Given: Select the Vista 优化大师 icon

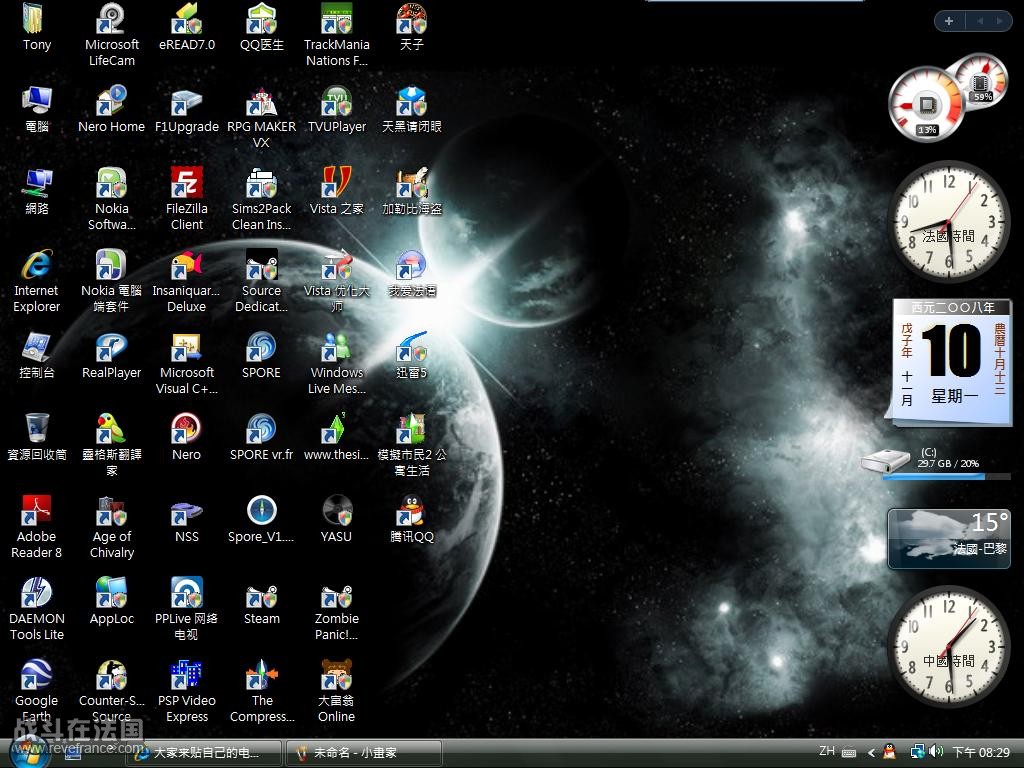Looking at the screenshot, I should 336,264.
